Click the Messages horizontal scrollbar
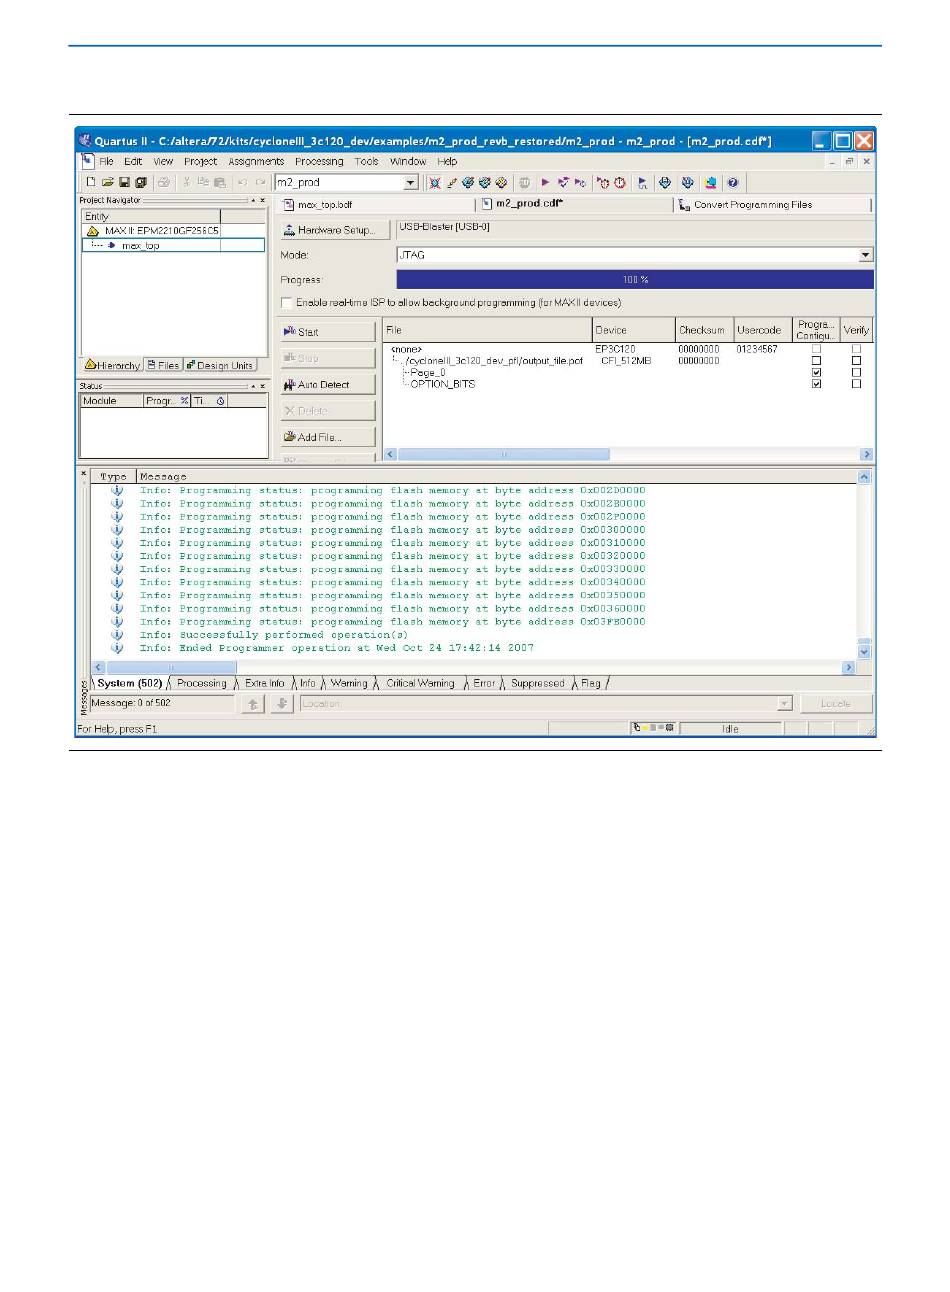This screenshot has height=1292, width=950. click(474, 667)
